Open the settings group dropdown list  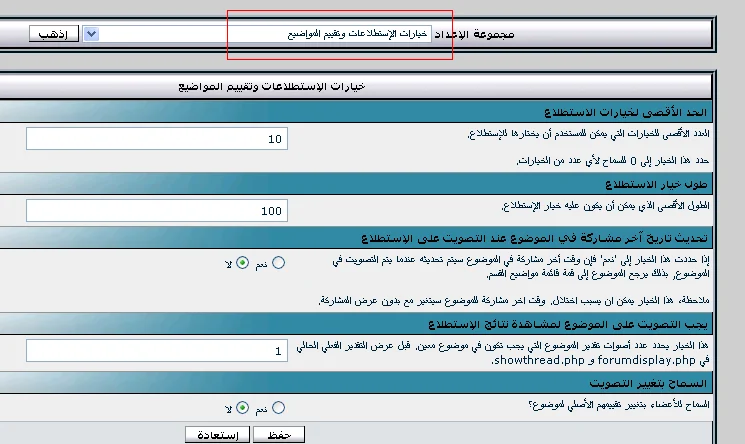[92, 33]
